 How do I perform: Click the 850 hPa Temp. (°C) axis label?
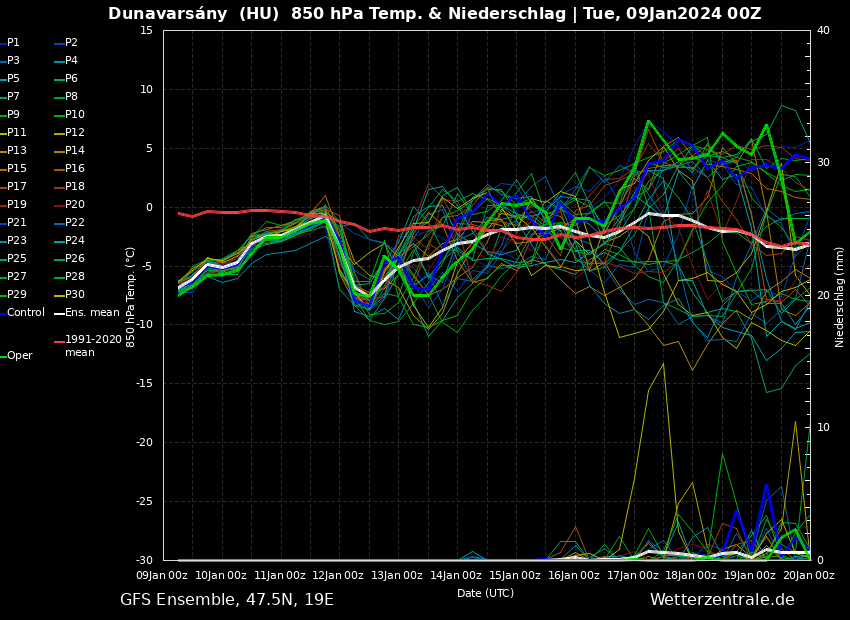[131, 297]
